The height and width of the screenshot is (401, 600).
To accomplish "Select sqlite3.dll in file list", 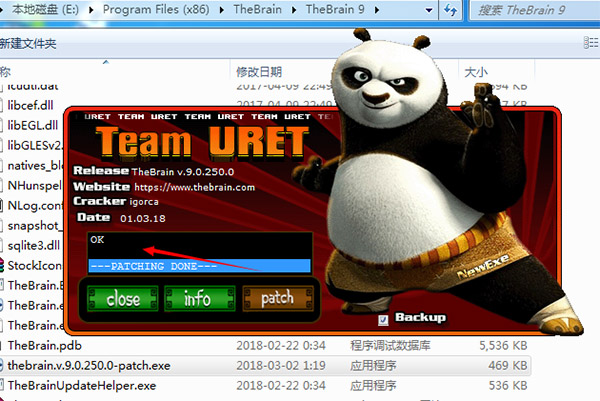I will pyautogui.click(x=33, y=245).
